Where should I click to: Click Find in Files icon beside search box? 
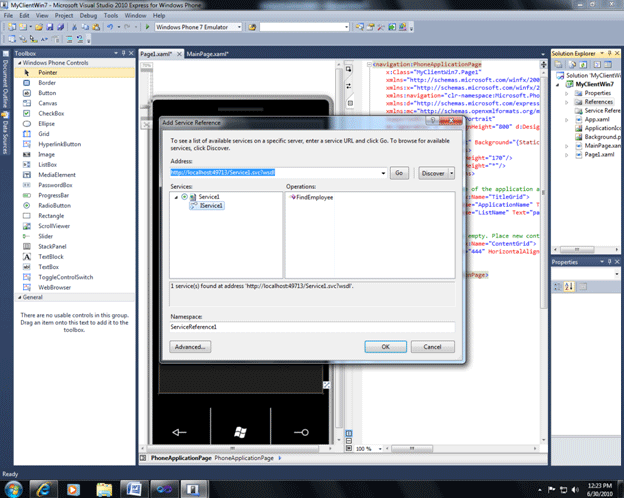pyautogui.click(x=252, y=27)
